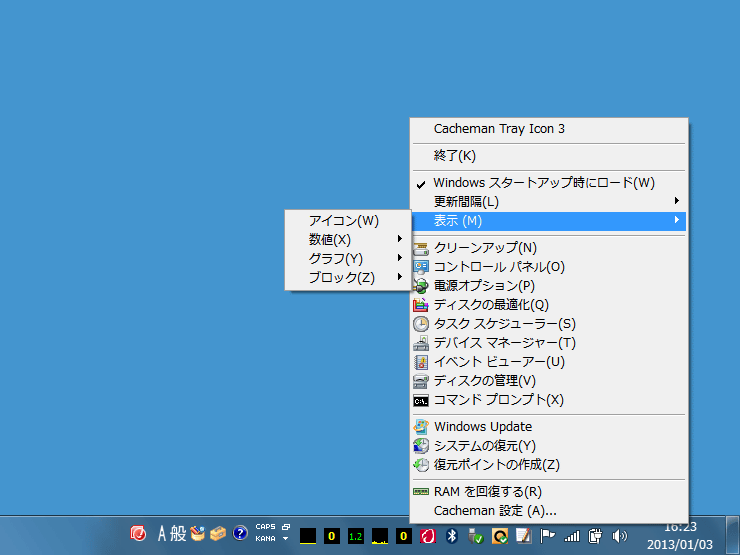The width and height of the screenshot is (740, 555).
Task: Click the Bluetooth tray icon
Action: click(x=452, y=536)
